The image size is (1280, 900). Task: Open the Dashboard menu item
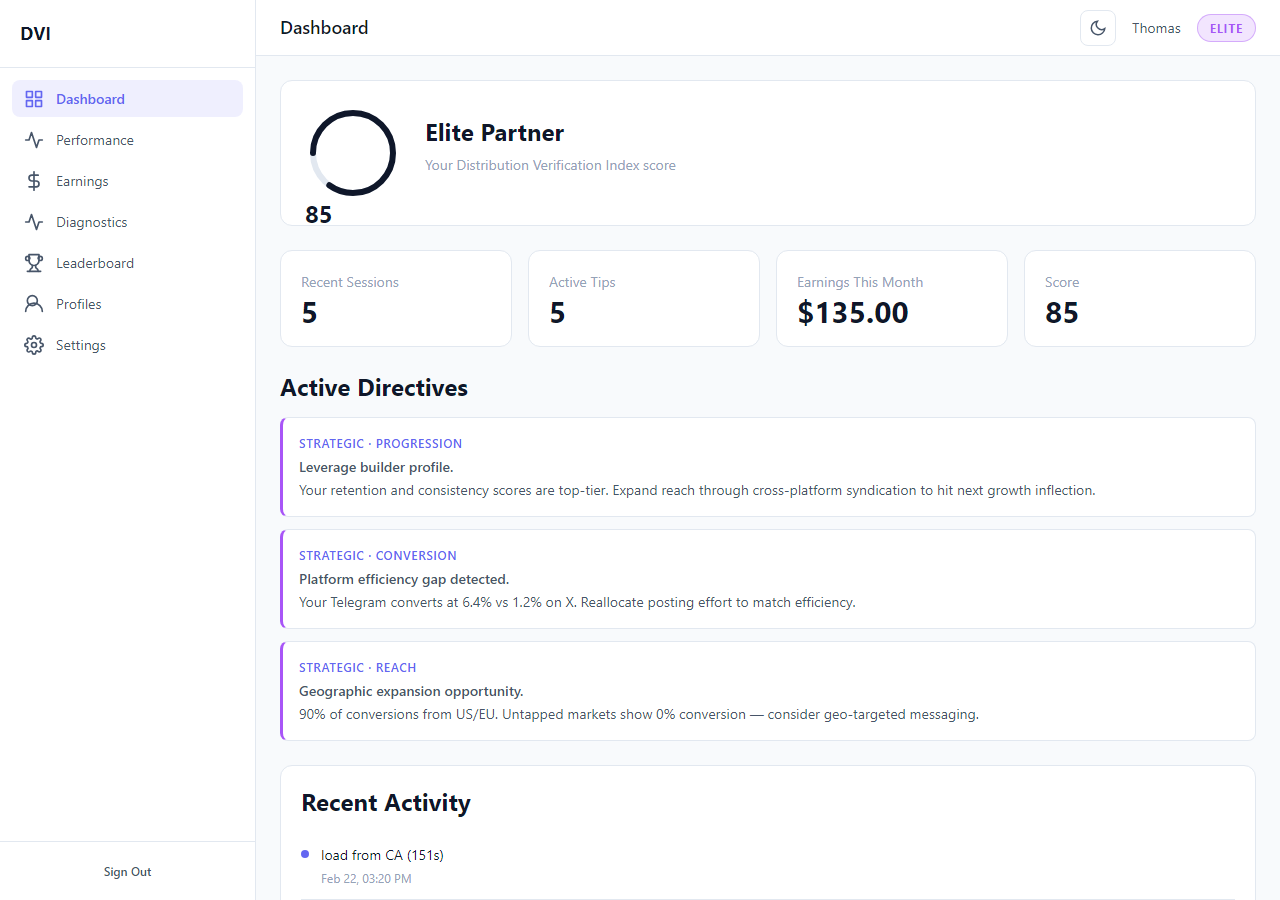point(127,99)
